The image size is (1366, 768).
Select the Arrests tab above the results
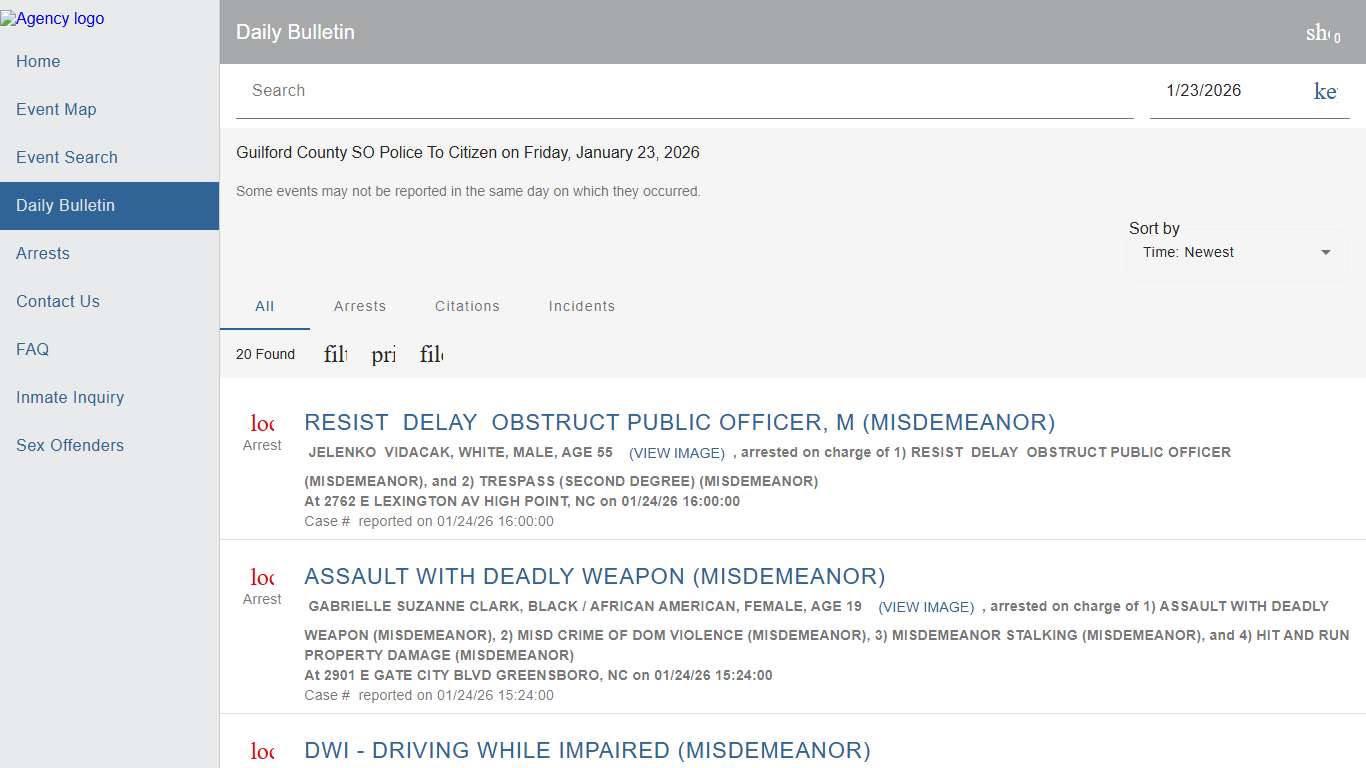tap(359, 306)
